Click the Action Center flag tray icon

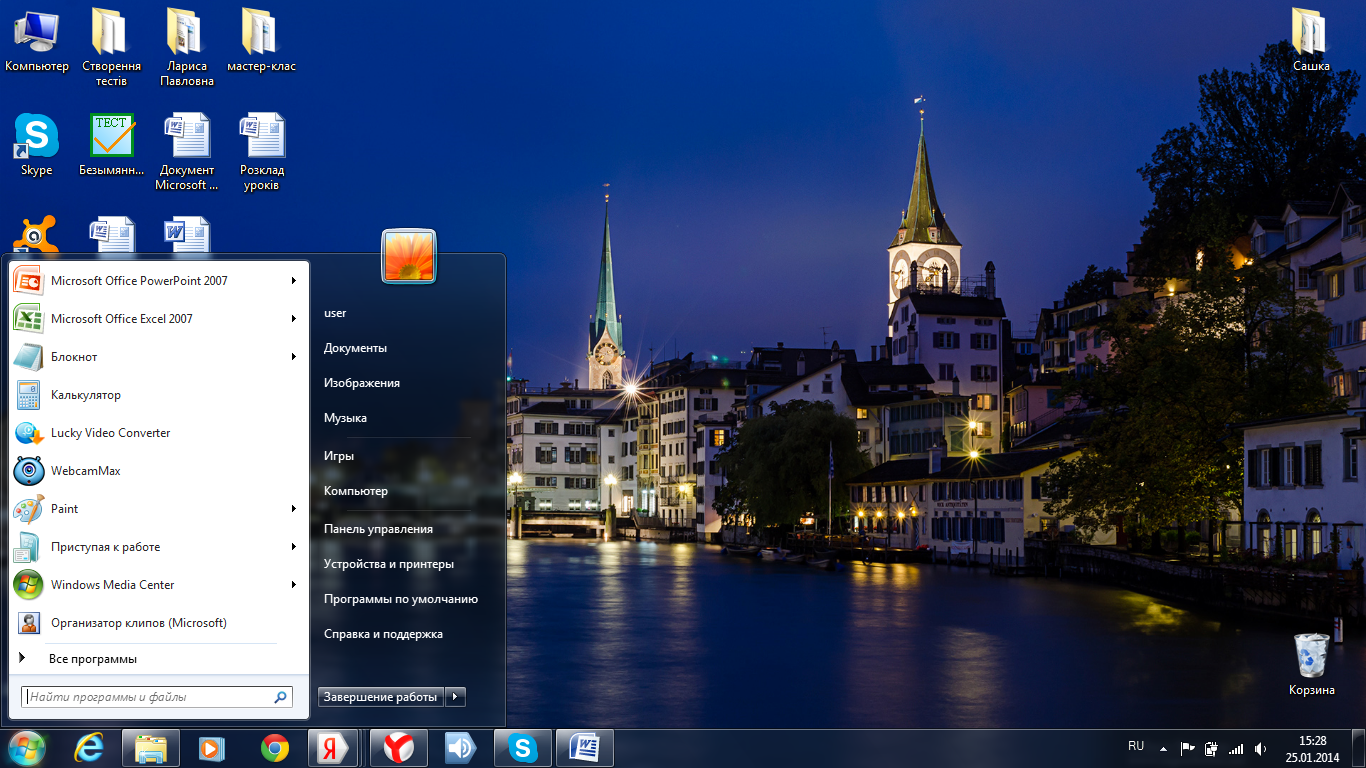click(1187, 748)
